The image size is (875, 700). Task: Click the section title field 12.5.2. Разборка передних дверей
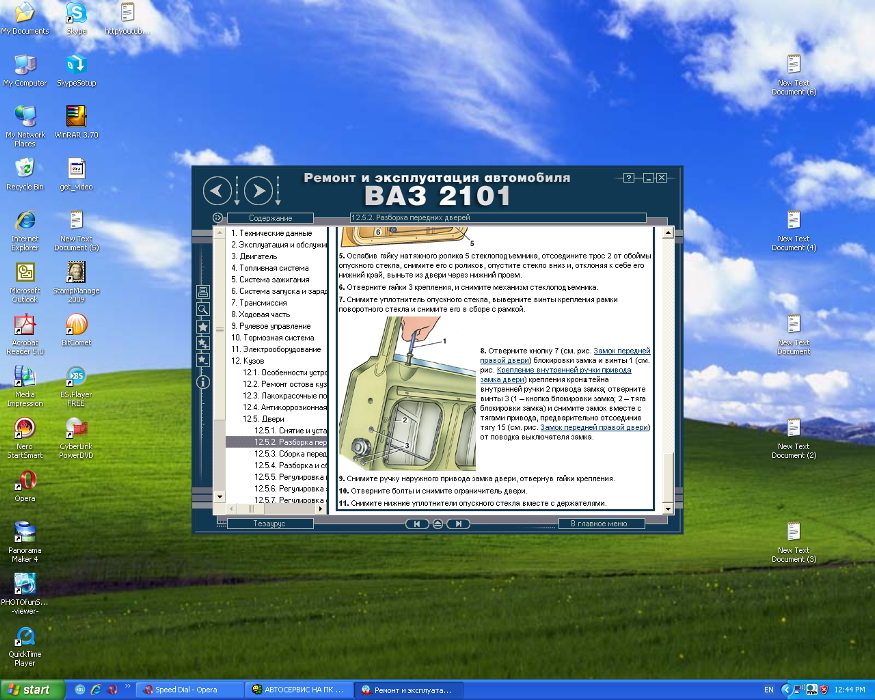point(498,218)
